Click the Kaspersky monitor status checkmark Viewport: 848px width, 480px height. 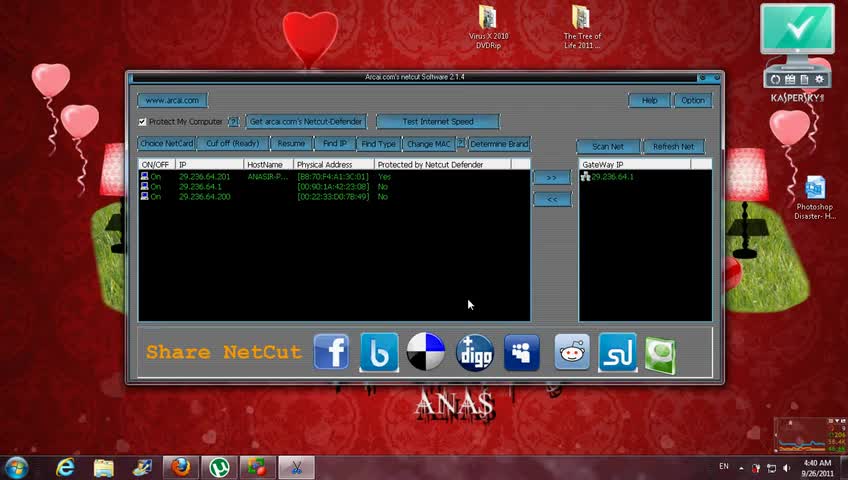pyautogui.click(x=797, y=28)
